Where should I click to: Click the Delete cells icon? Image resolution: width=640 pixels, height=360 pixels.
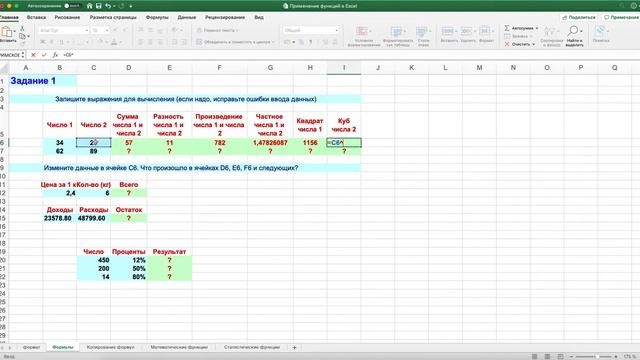pyautogui.click(x=467, y=31)
